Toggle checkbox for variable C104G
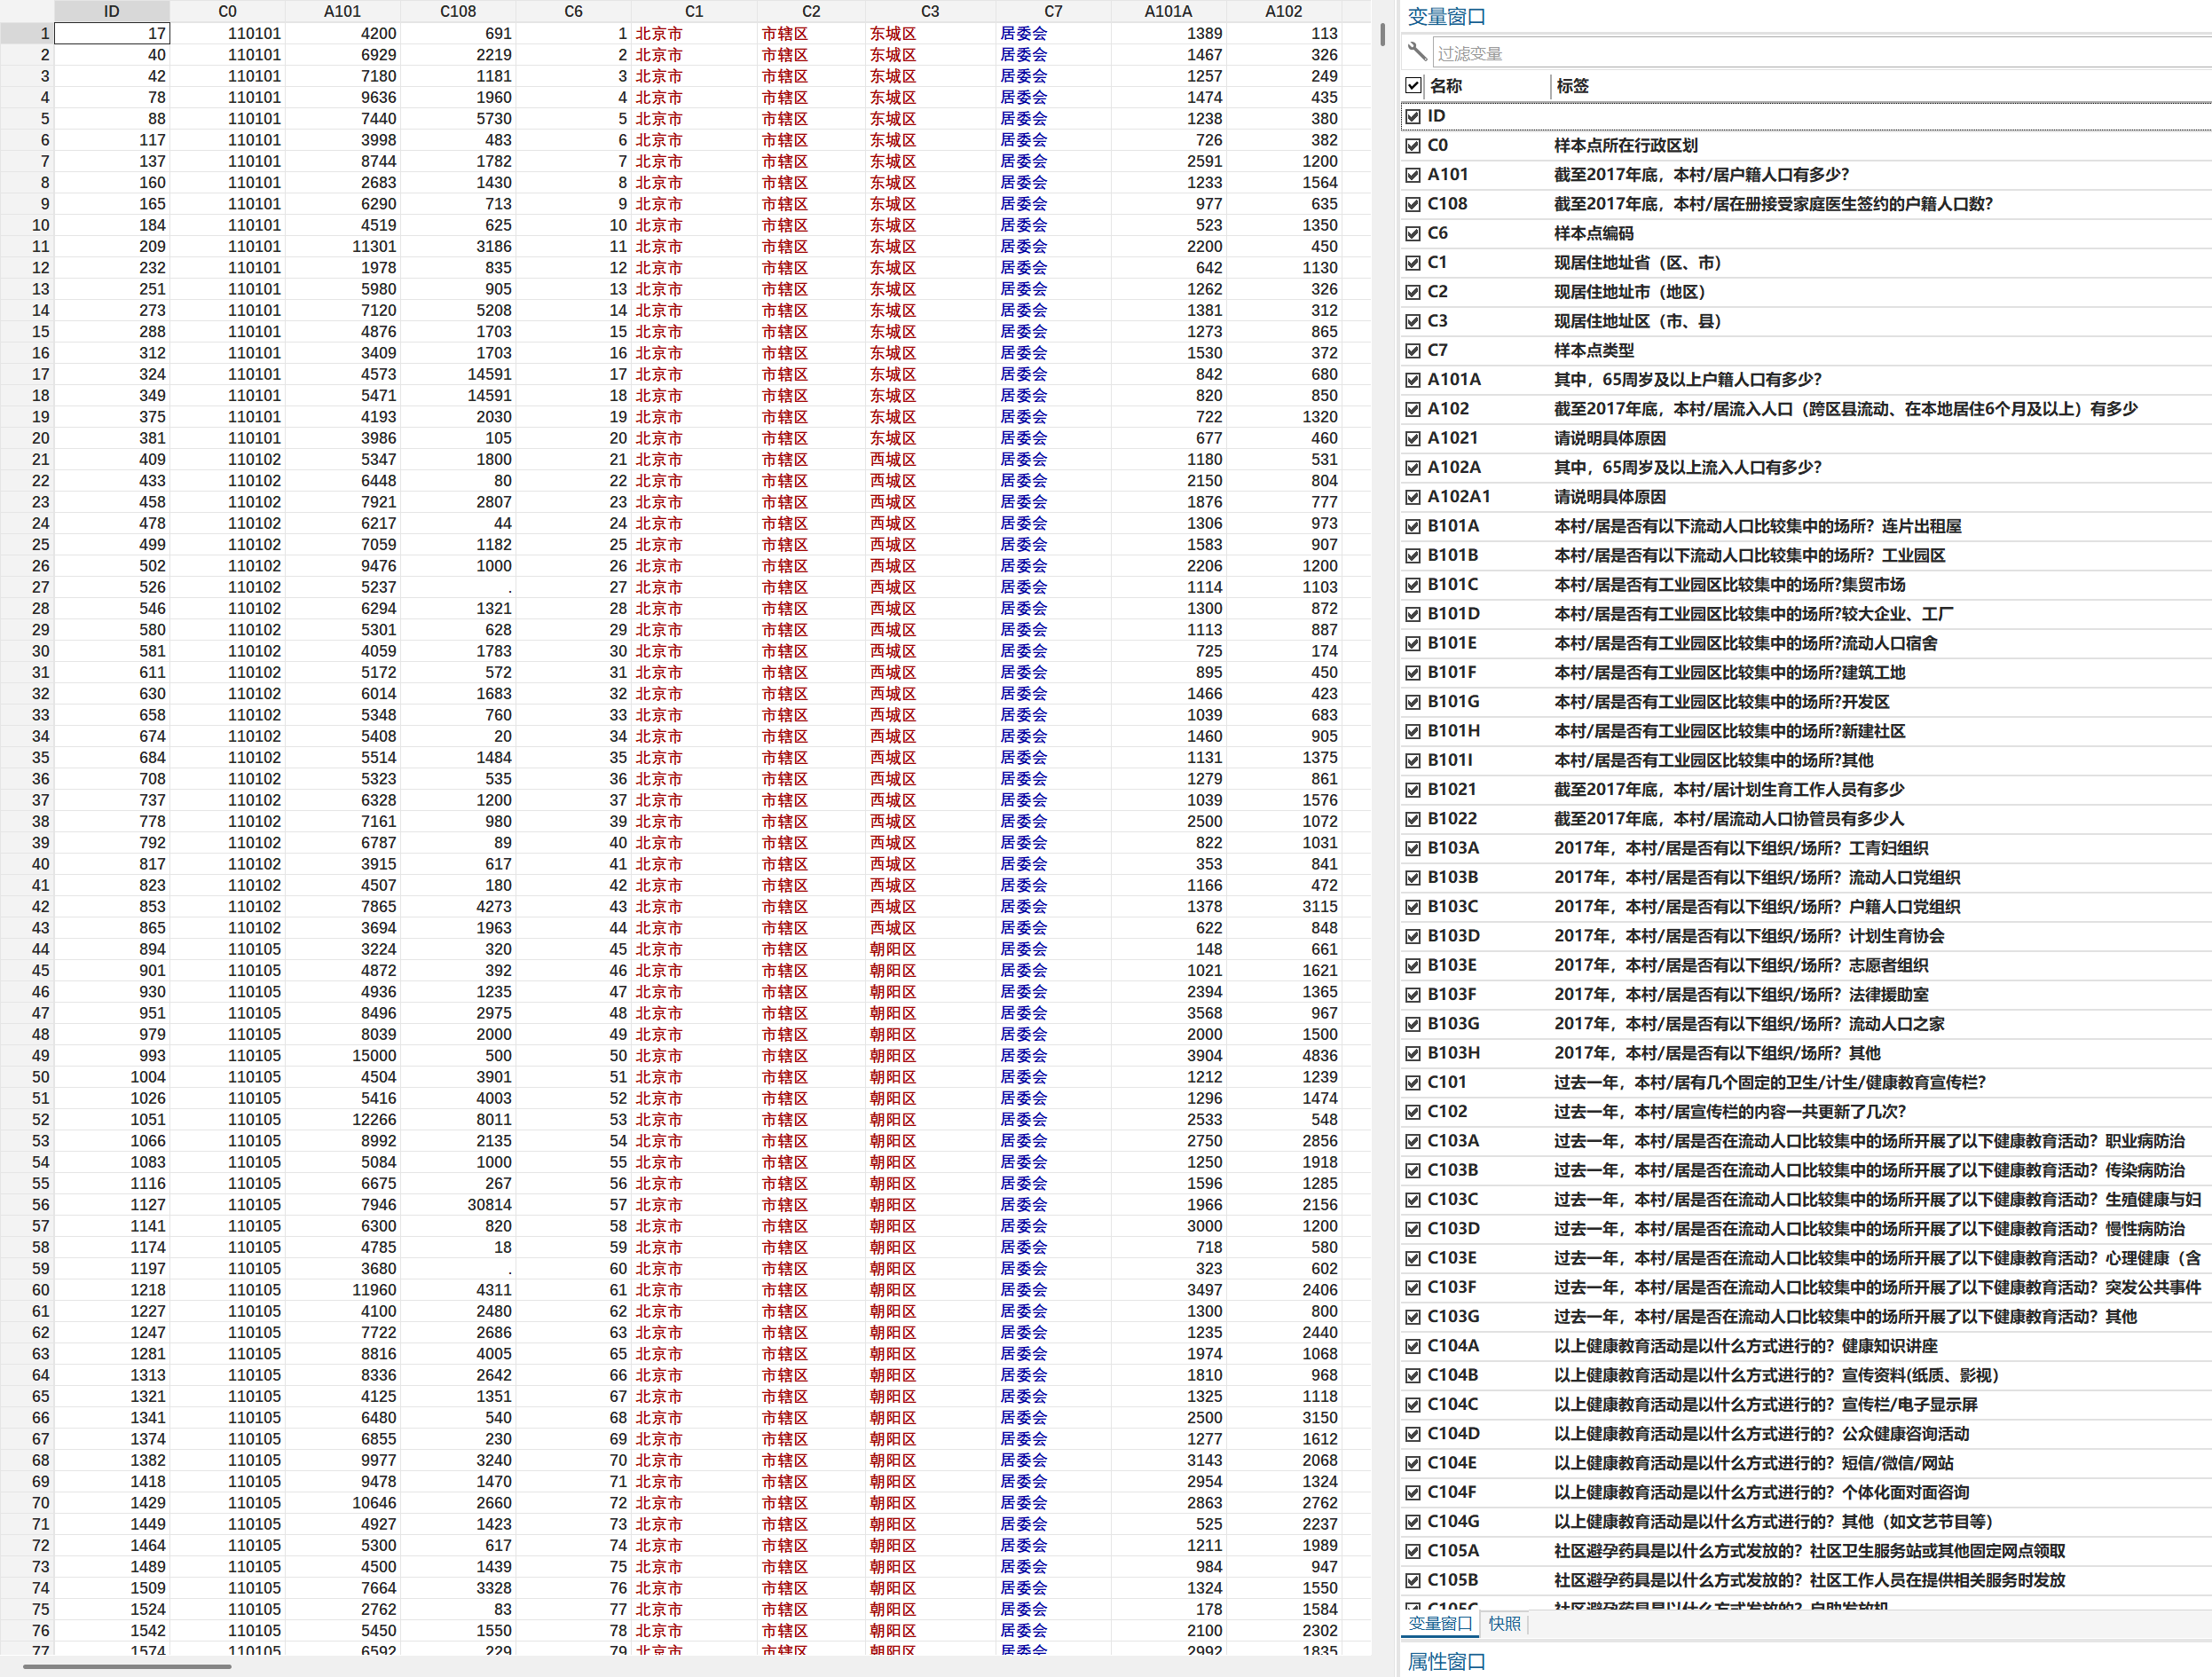This screenshot has width=2212, height=1677. click(1413, 1522)
